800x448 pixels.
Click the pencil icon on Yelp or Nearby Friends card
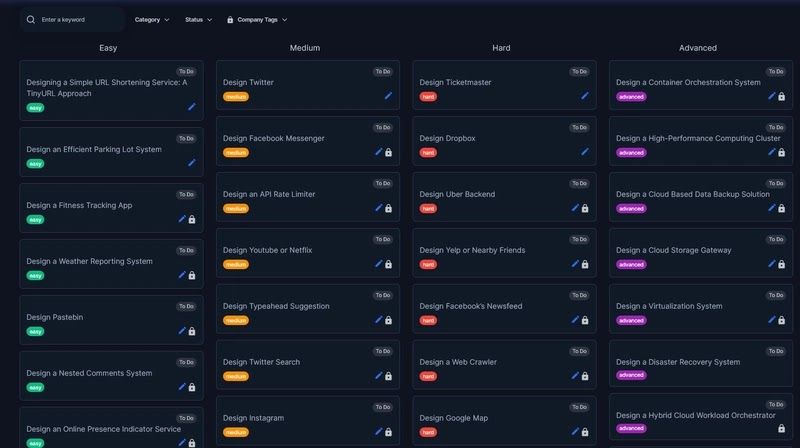[x=575, y=263]
